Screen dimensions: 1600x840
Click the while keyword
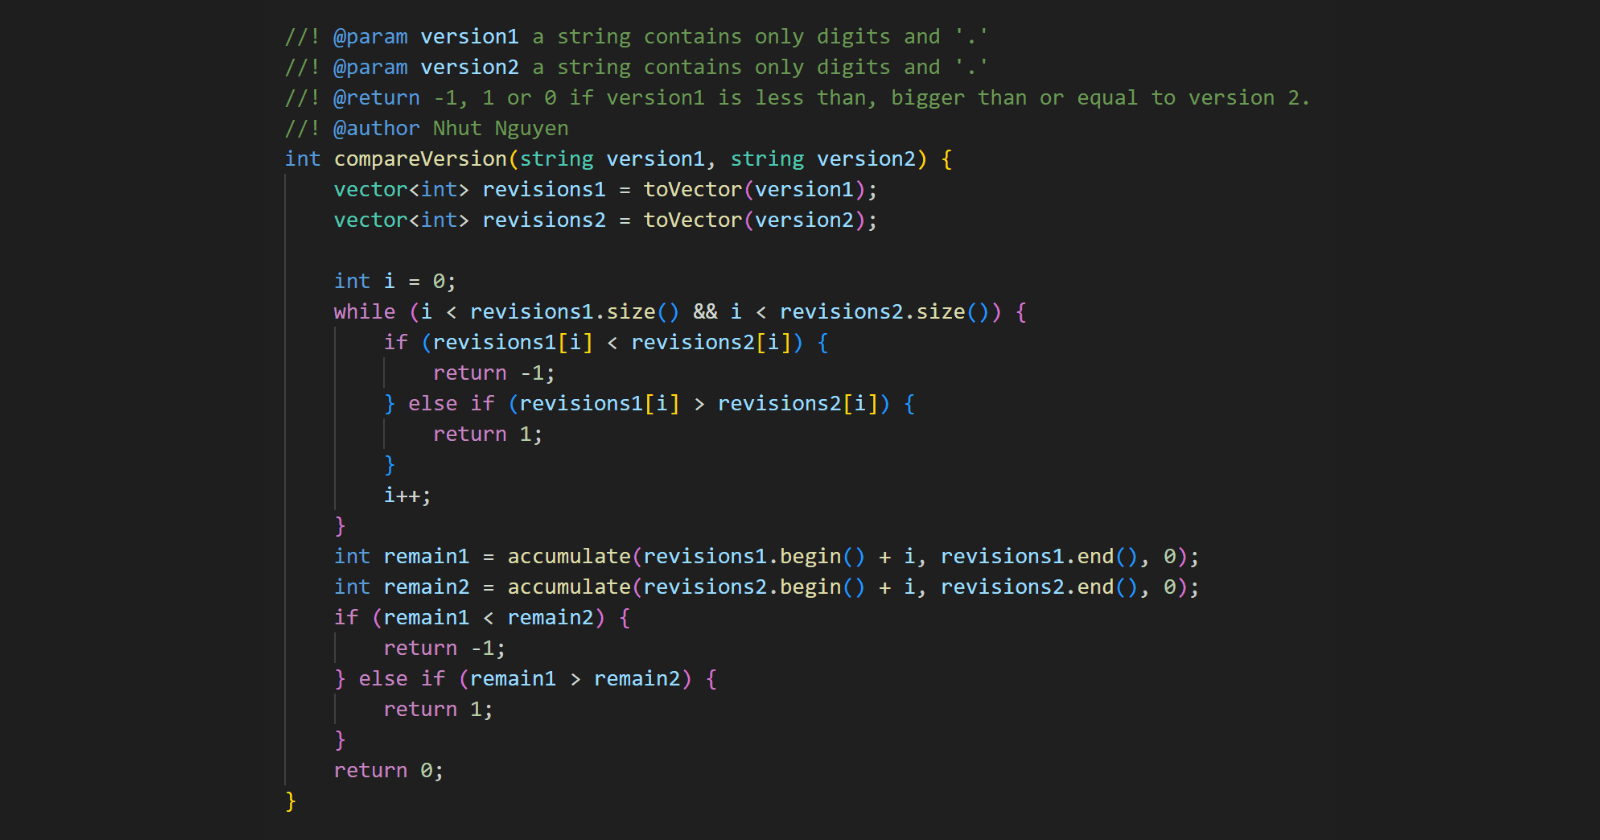coord(364,312)
